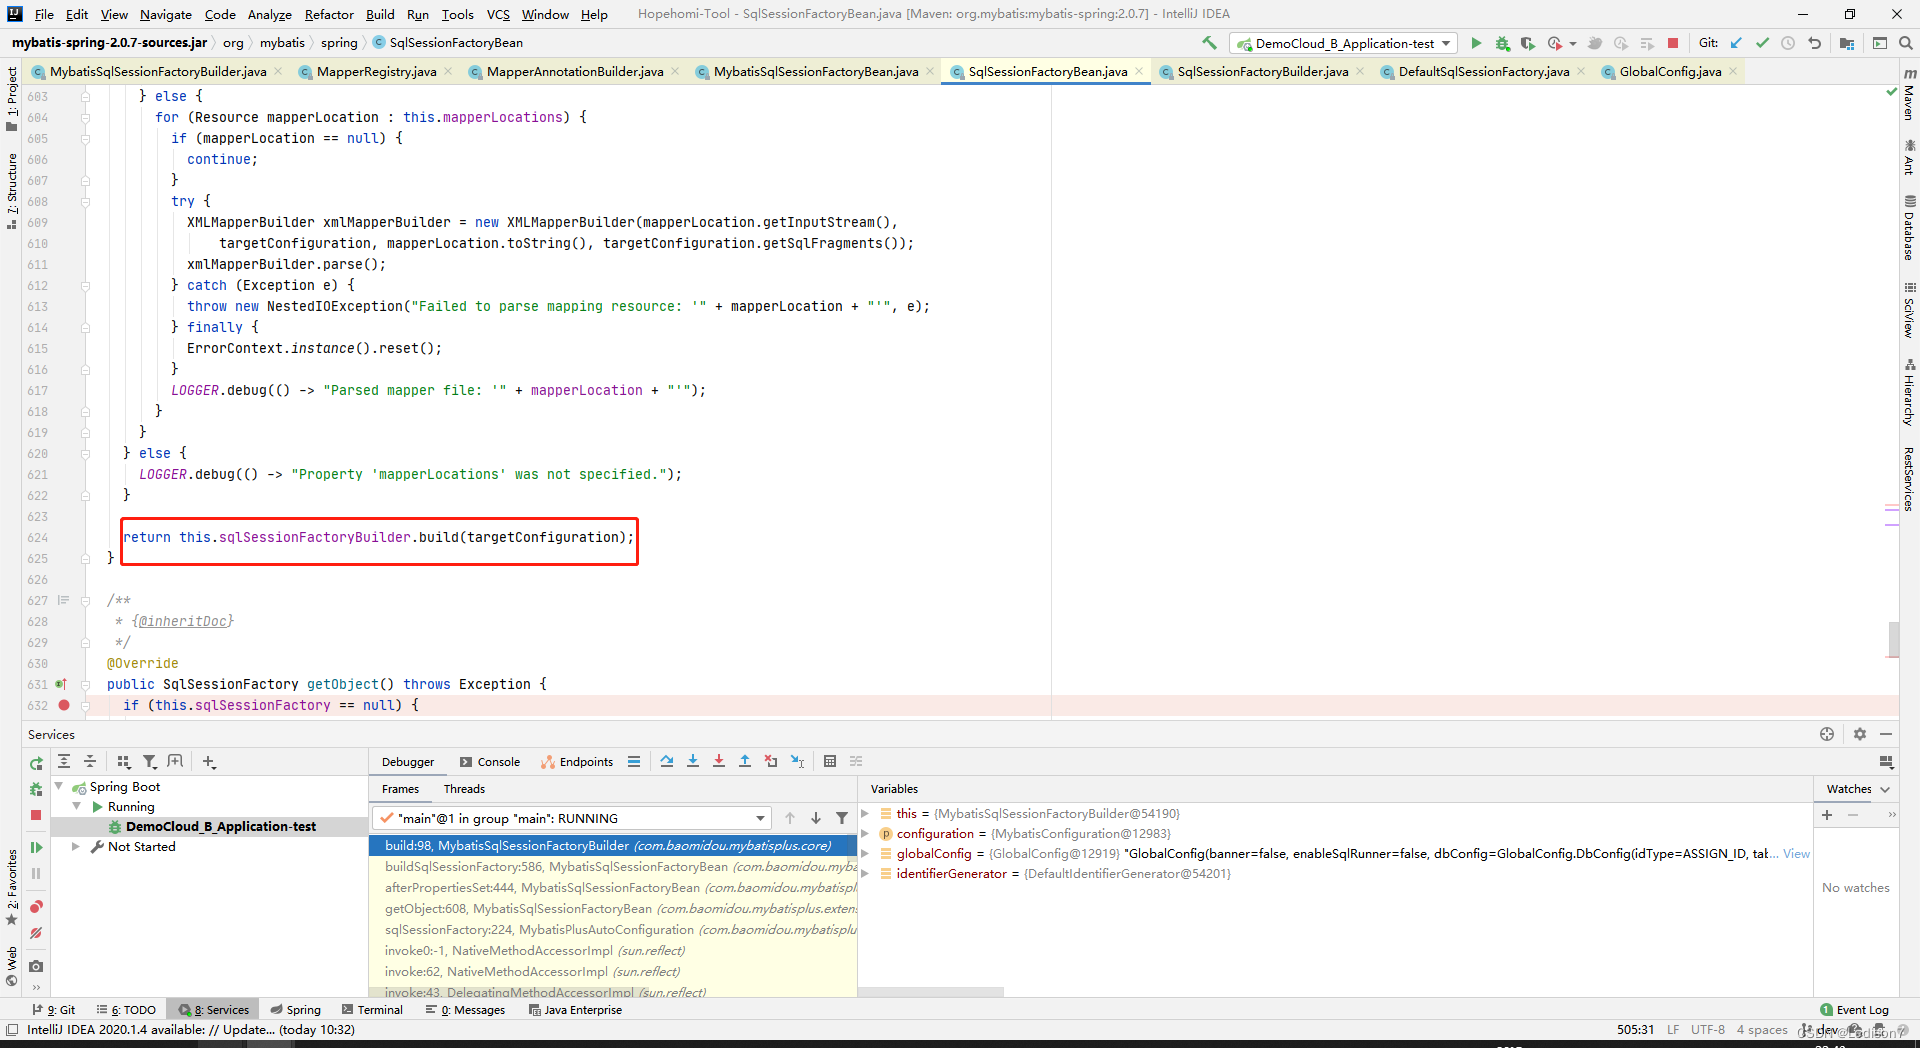This screenshot has height=1048, width=1920.
Task: Click the View link for globalConfig value
Action: click(x=1797, y=854)
